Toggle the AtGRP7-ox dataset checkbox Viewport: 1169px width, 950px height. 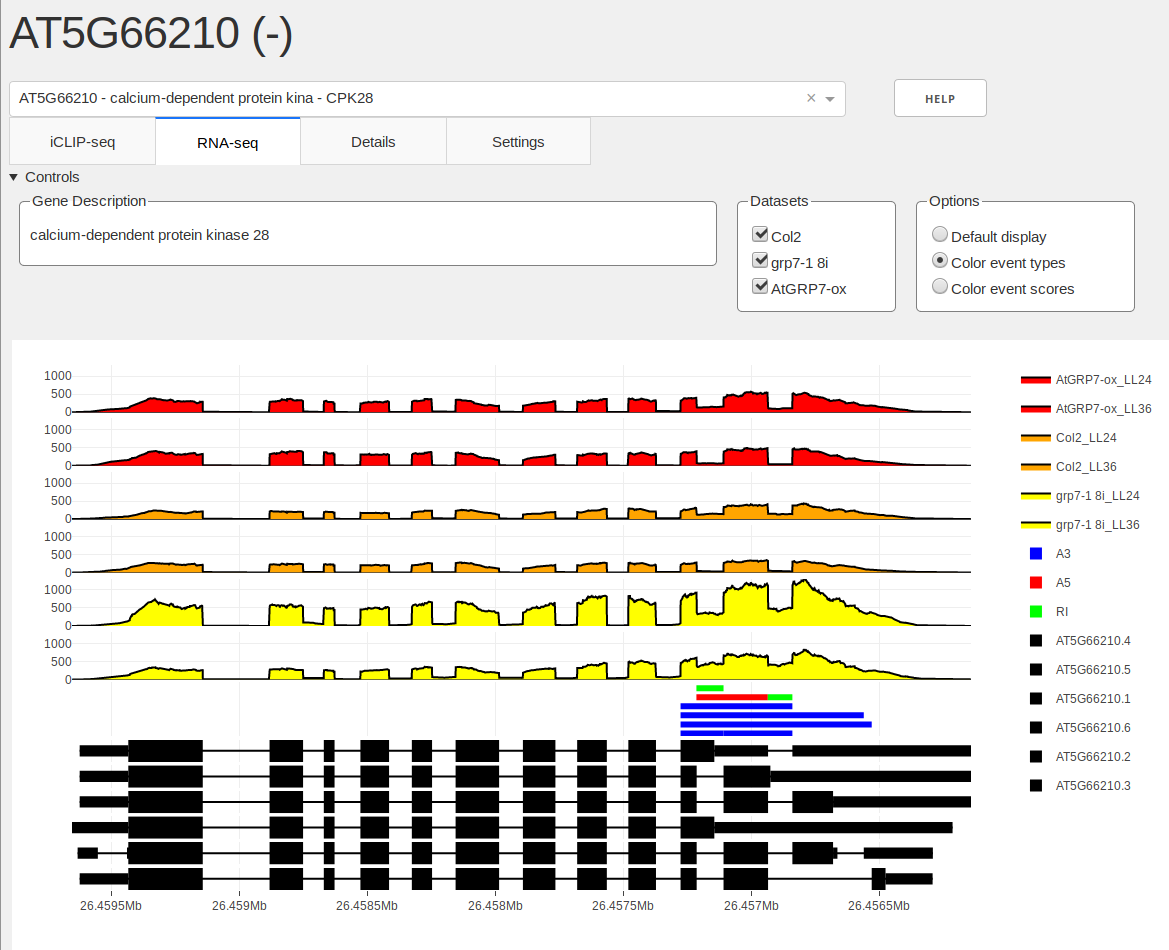click(x=761, y=286)
